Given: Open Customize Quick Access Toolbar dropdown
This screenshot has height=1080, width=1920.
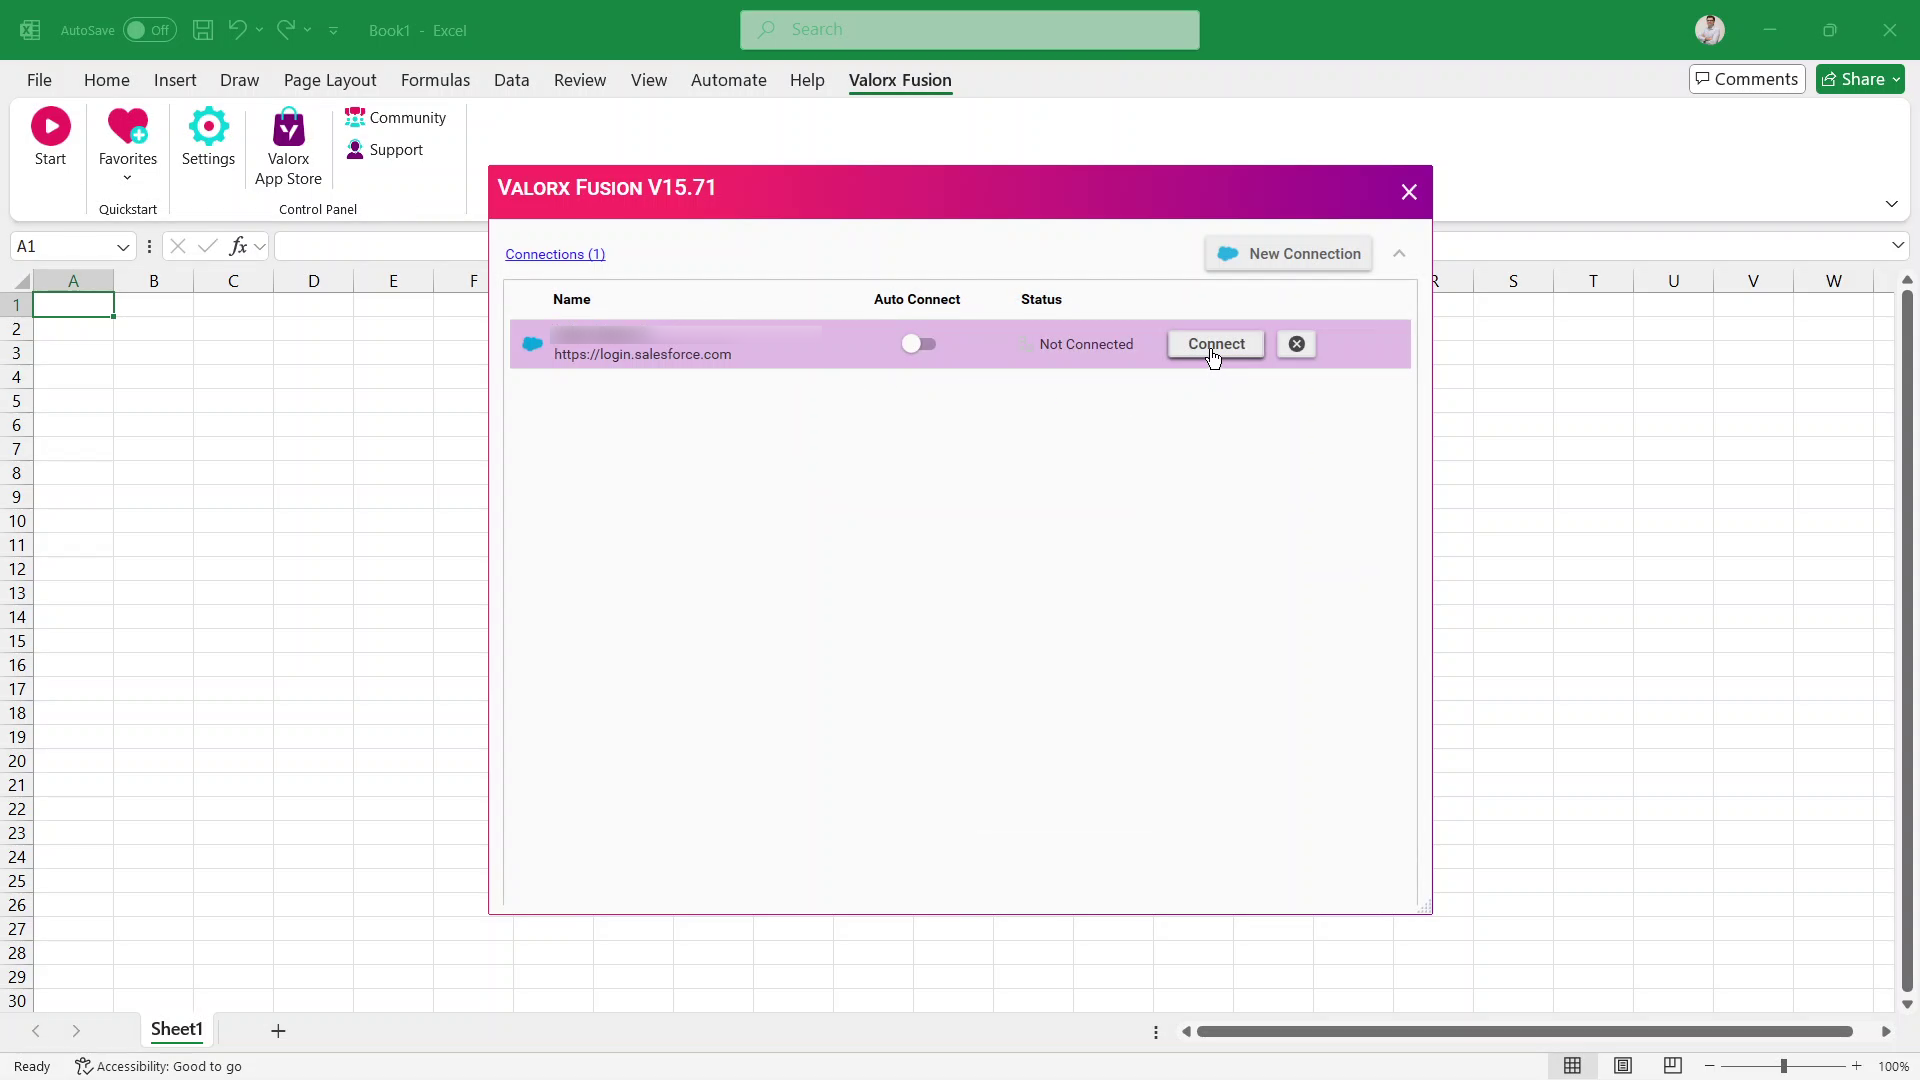Looking at the screenshot, I should [333, 30].
